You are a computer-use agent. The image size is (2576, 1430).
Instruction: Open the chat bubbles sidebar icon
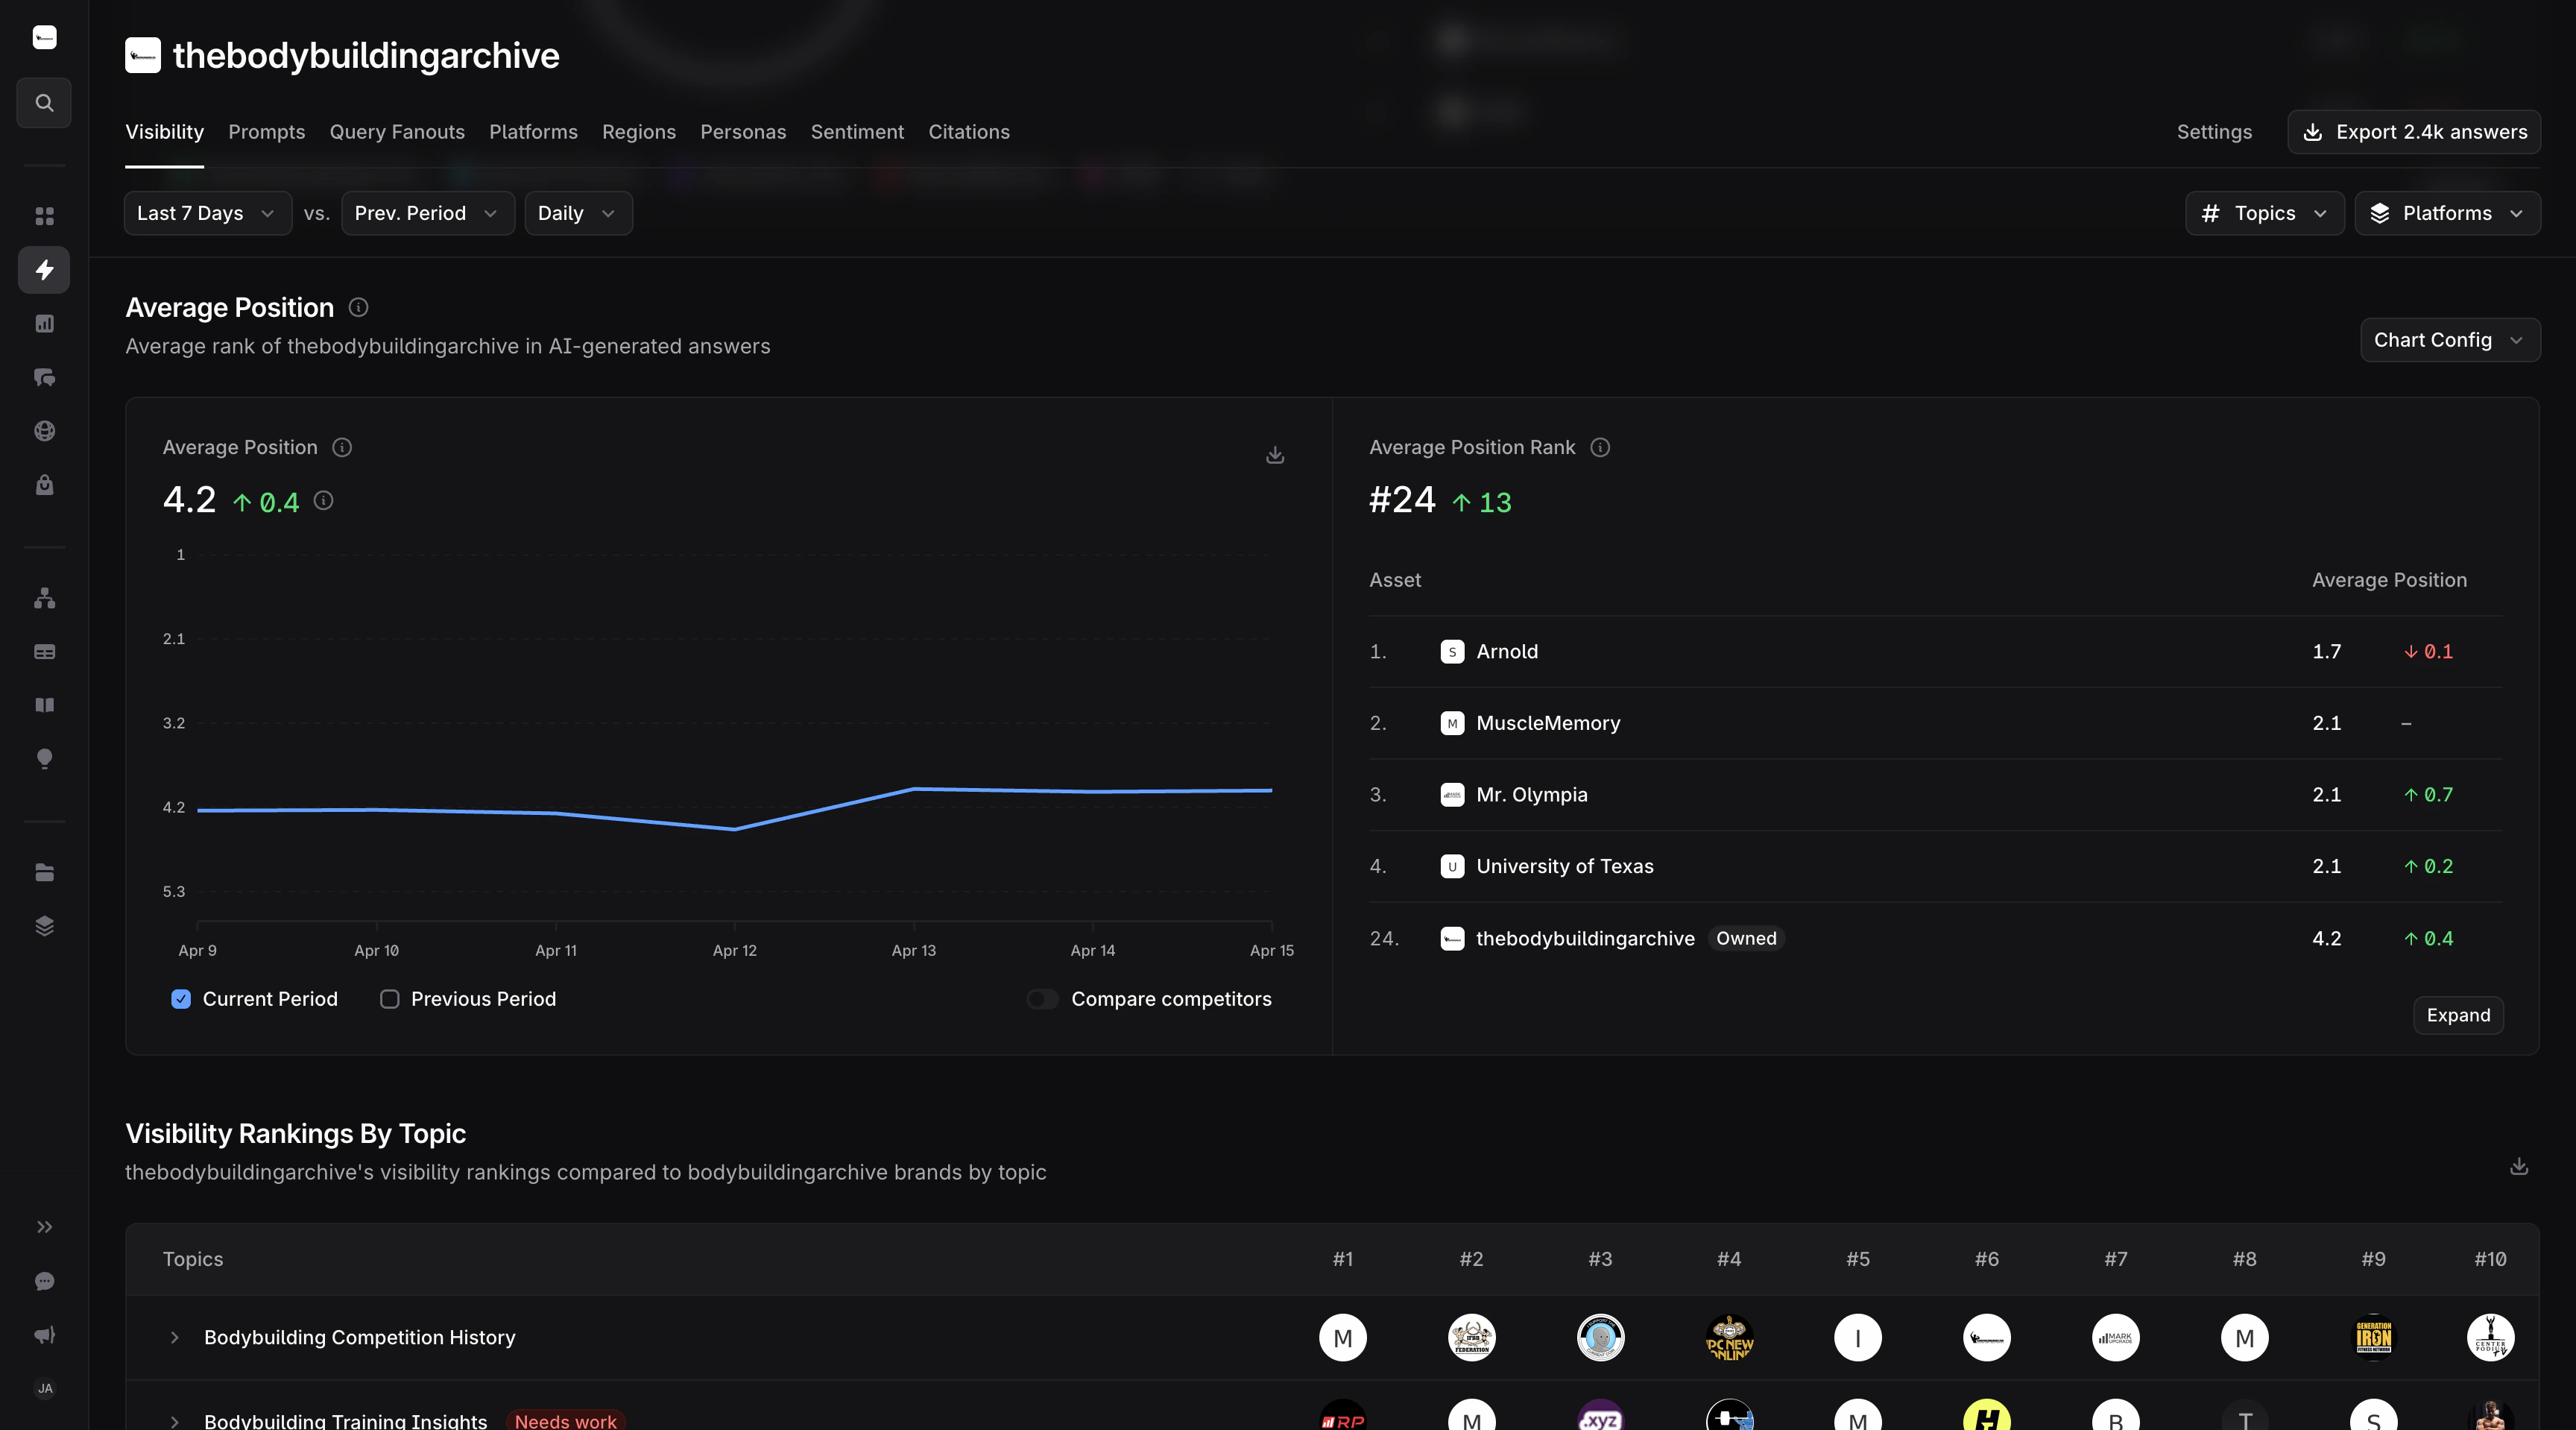[44, 377]
